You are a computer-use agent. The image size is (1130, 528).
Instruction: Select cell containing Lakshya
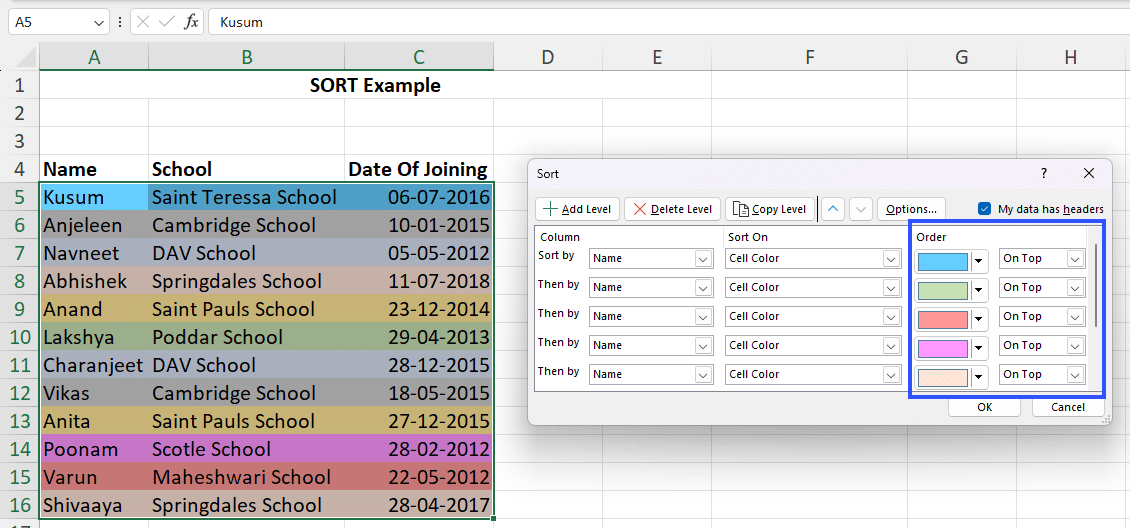[x=94, y=337]
